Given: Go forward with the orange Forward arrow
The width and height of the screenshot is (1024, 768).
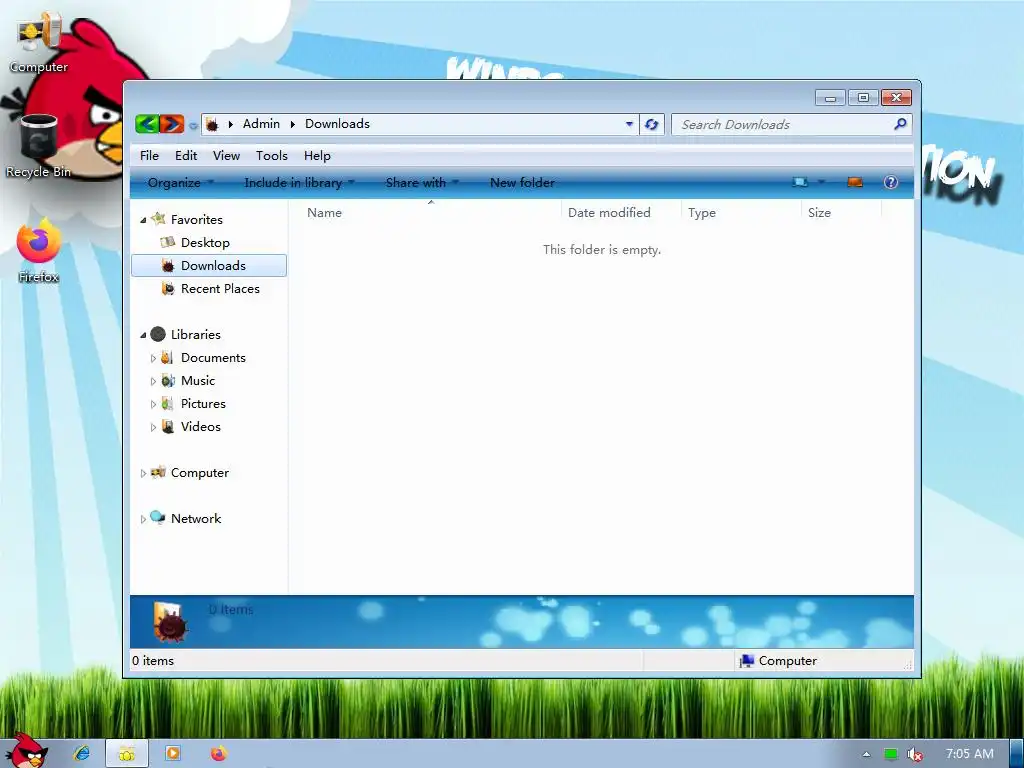Looking at the screenshot, I should click(x=172, y=123).
